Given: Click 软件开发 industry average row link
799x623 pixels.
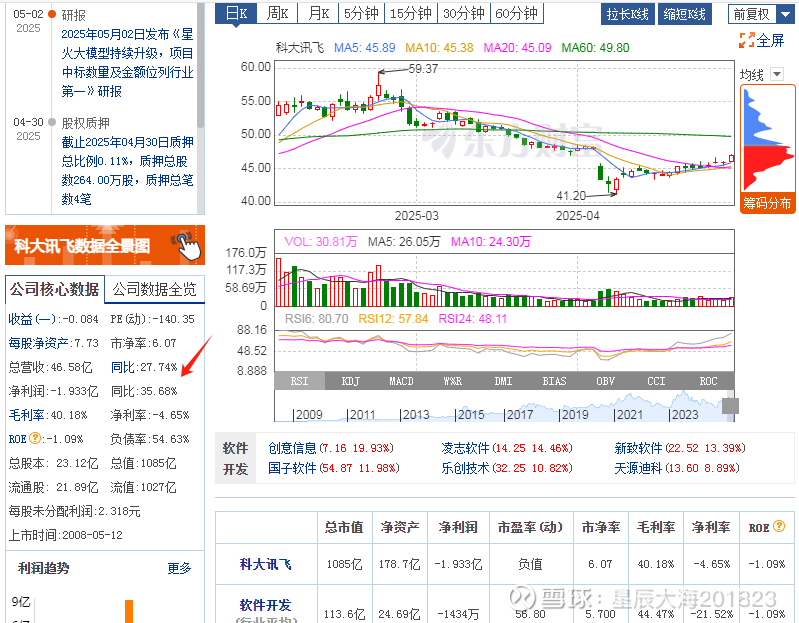Looking at the screenshot, I should (265, 605).
